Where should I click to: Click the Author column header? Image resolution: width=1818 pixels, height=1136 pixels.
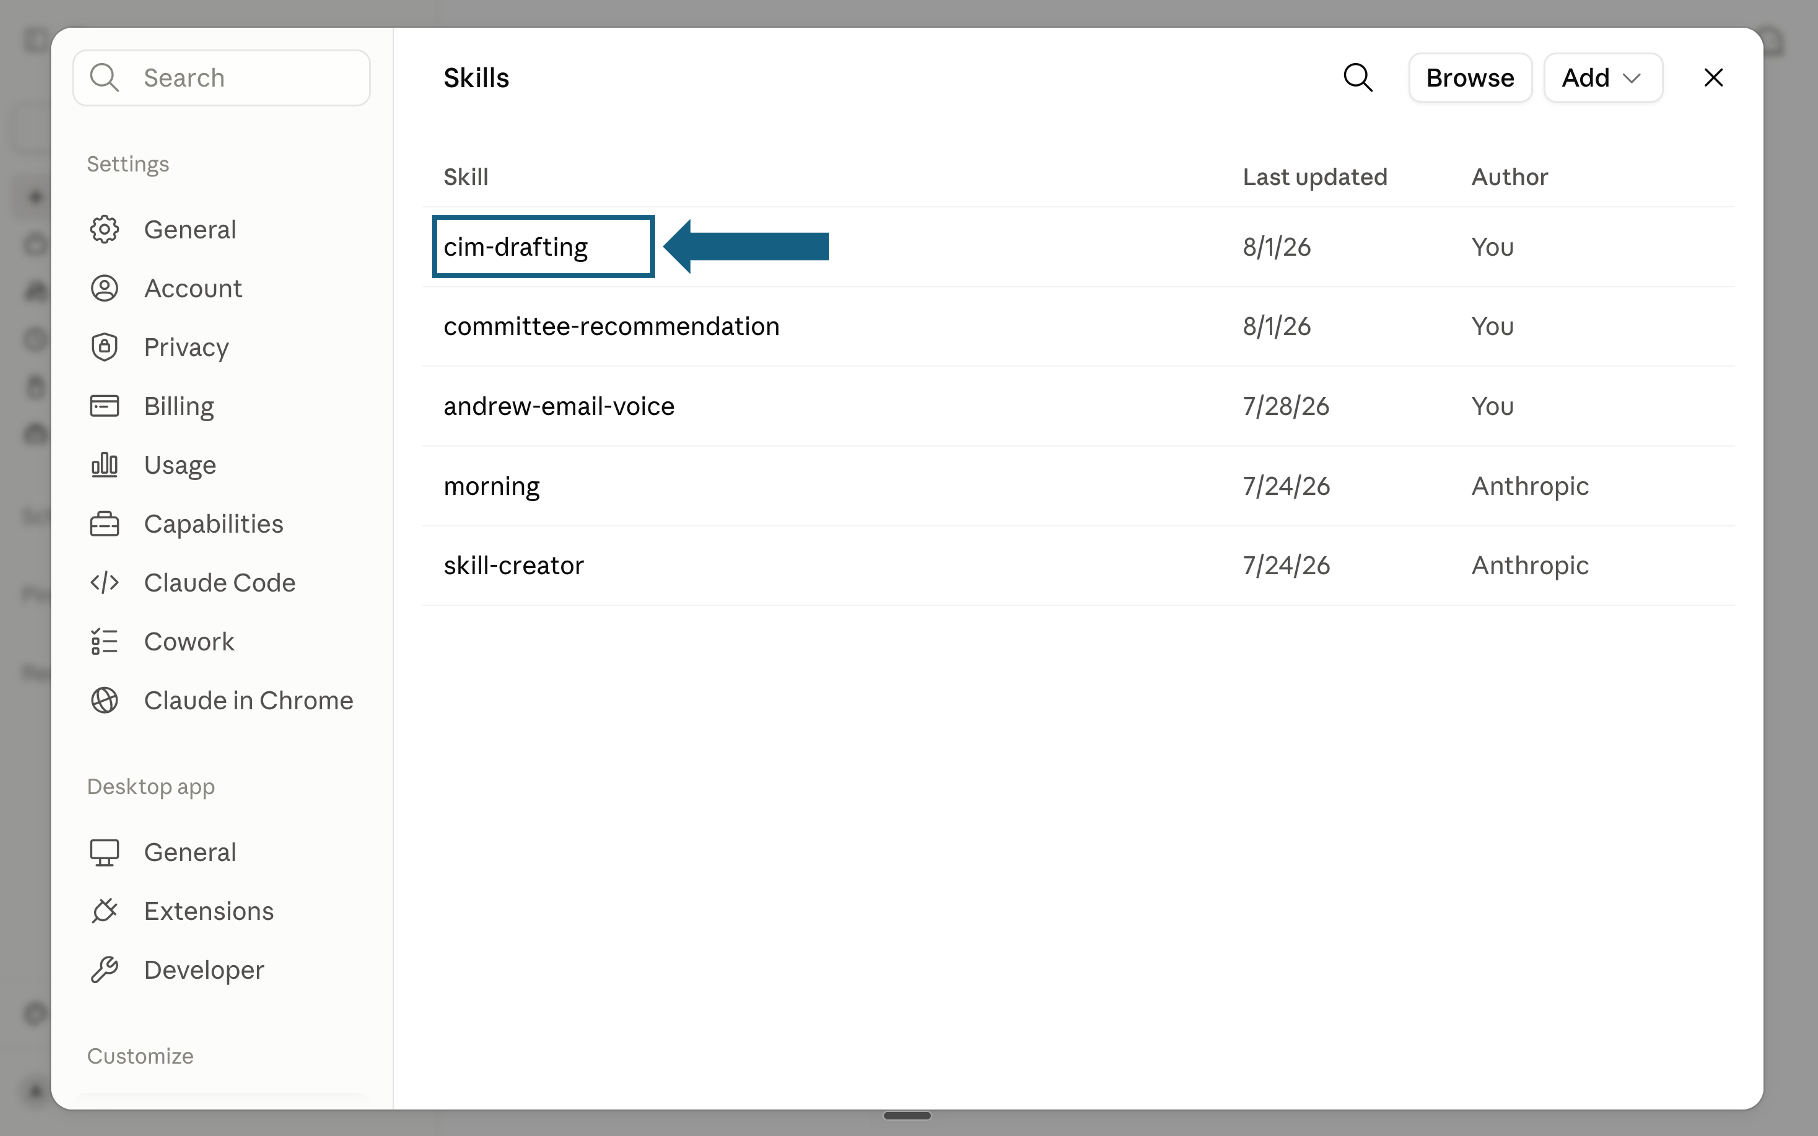pos(1509,177)
